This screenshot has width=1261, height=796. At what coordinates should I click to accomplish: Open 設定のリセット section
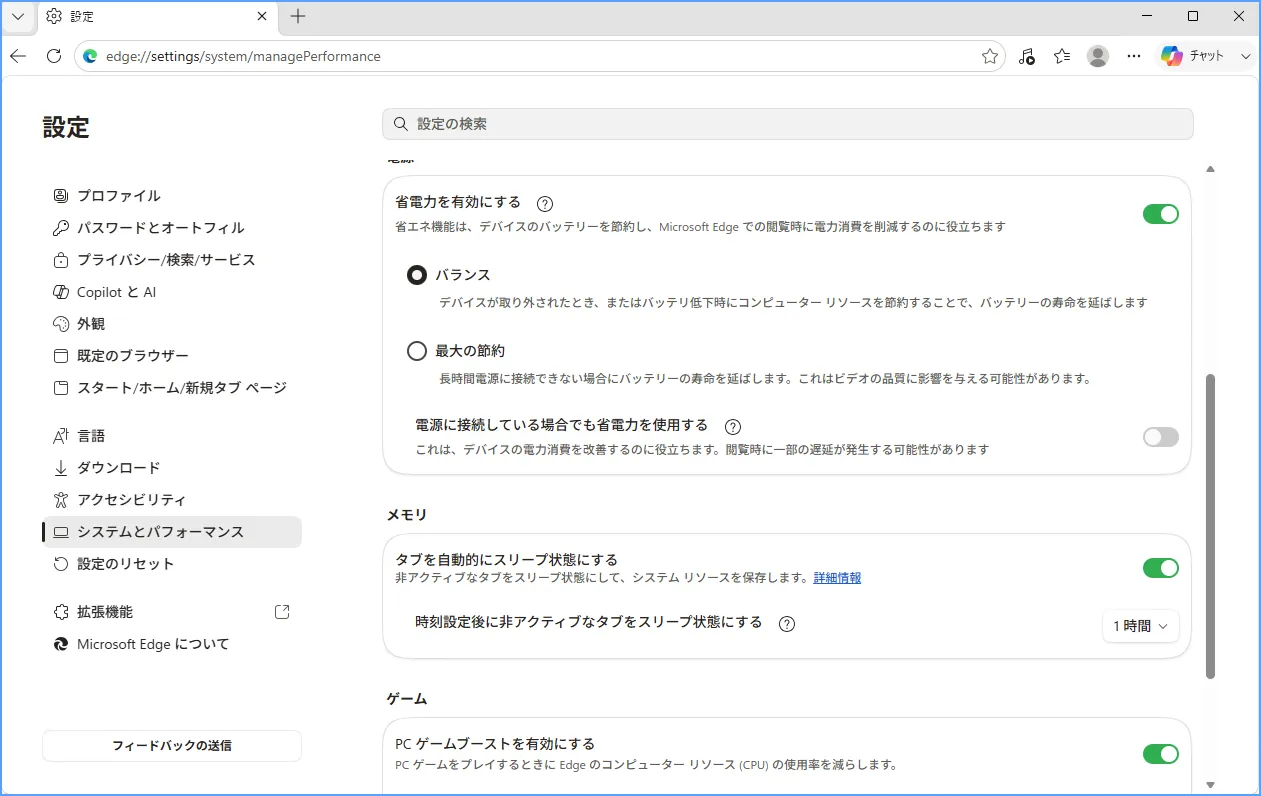[x=172, y=564]
